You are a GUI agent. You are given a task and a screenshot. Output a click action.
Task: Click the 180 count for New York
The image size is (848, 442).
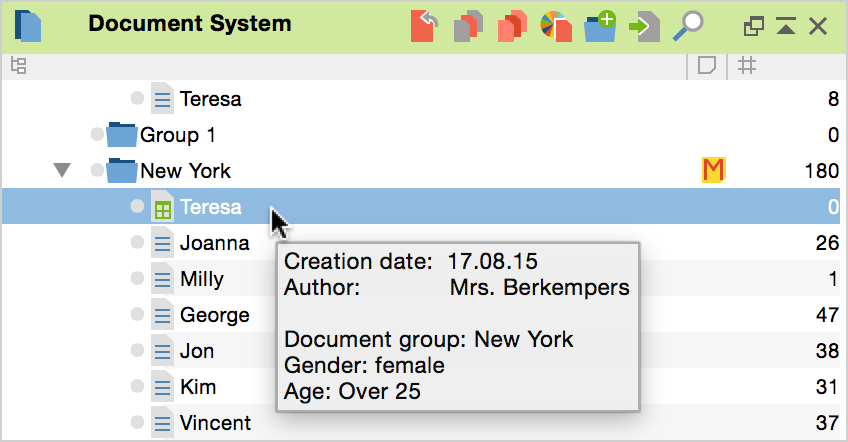[822, 171]
